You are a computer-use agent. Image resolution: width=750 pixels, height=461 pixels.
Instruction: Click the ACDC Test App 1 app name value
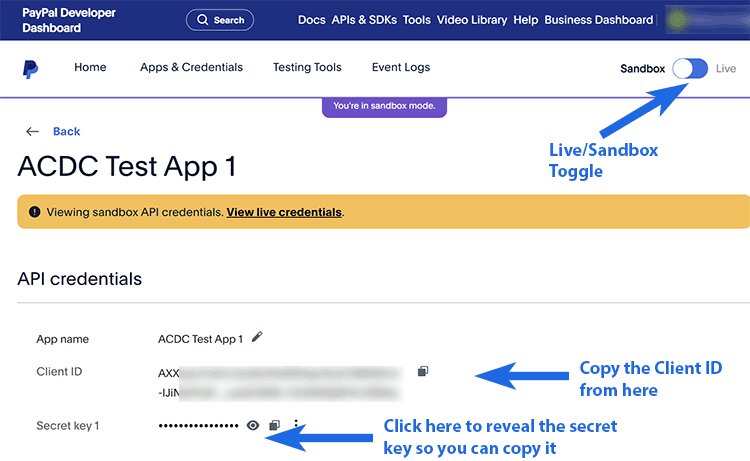(200, 339)
